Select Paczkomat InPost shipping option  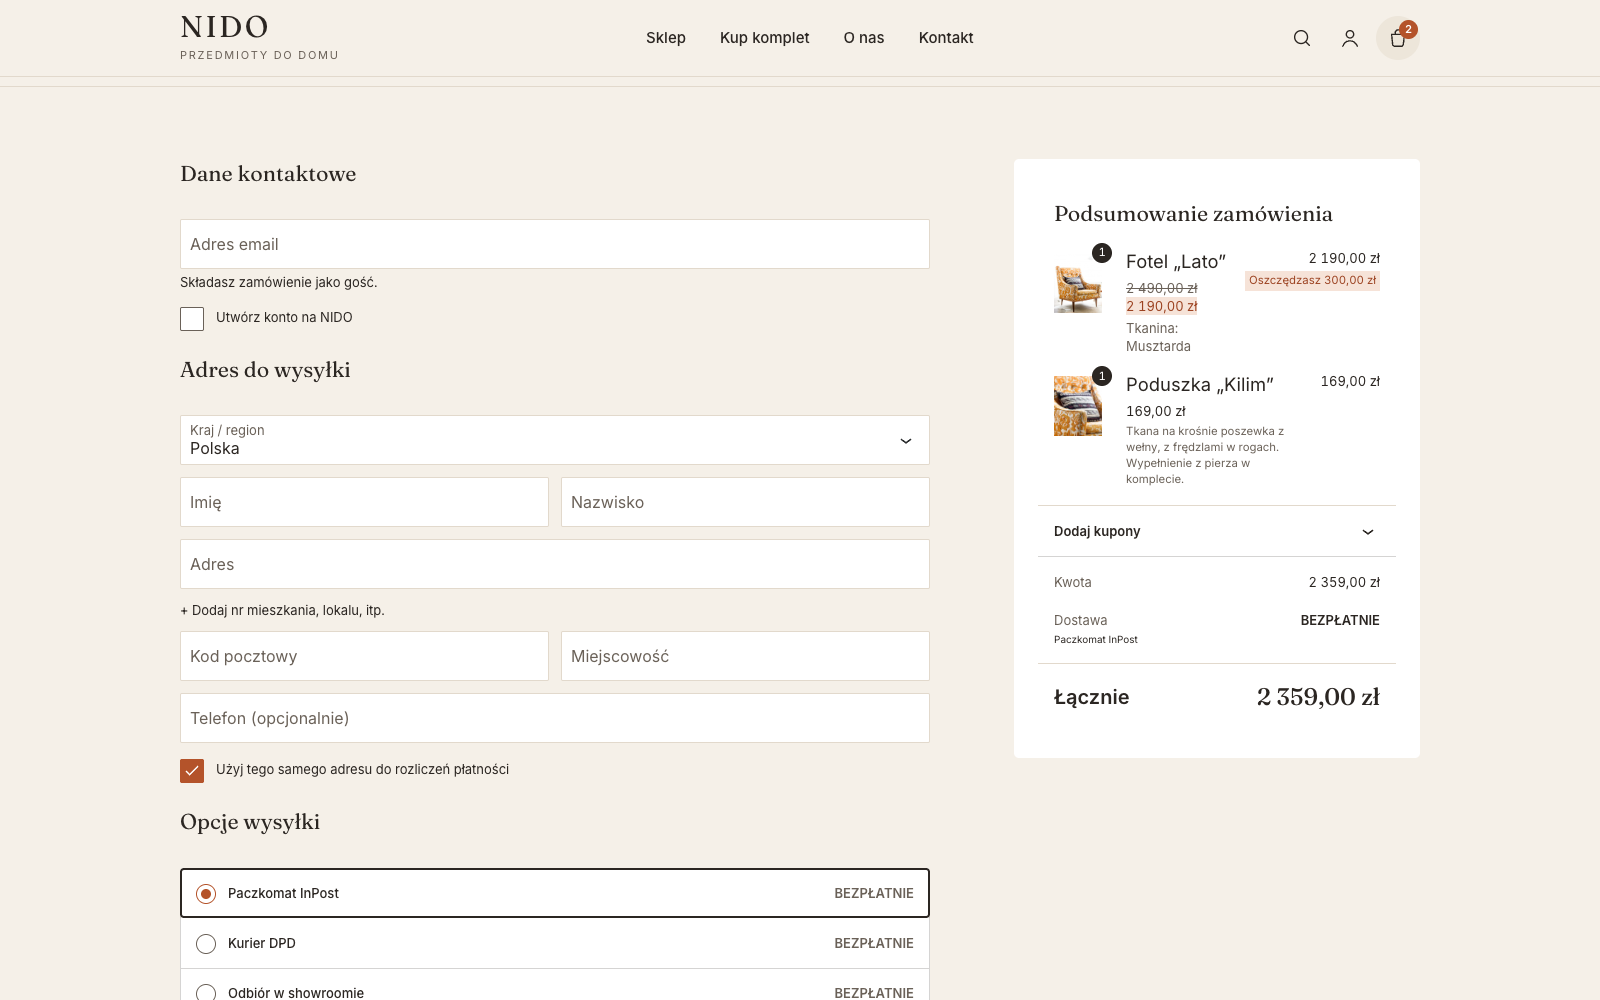(555, 893)
